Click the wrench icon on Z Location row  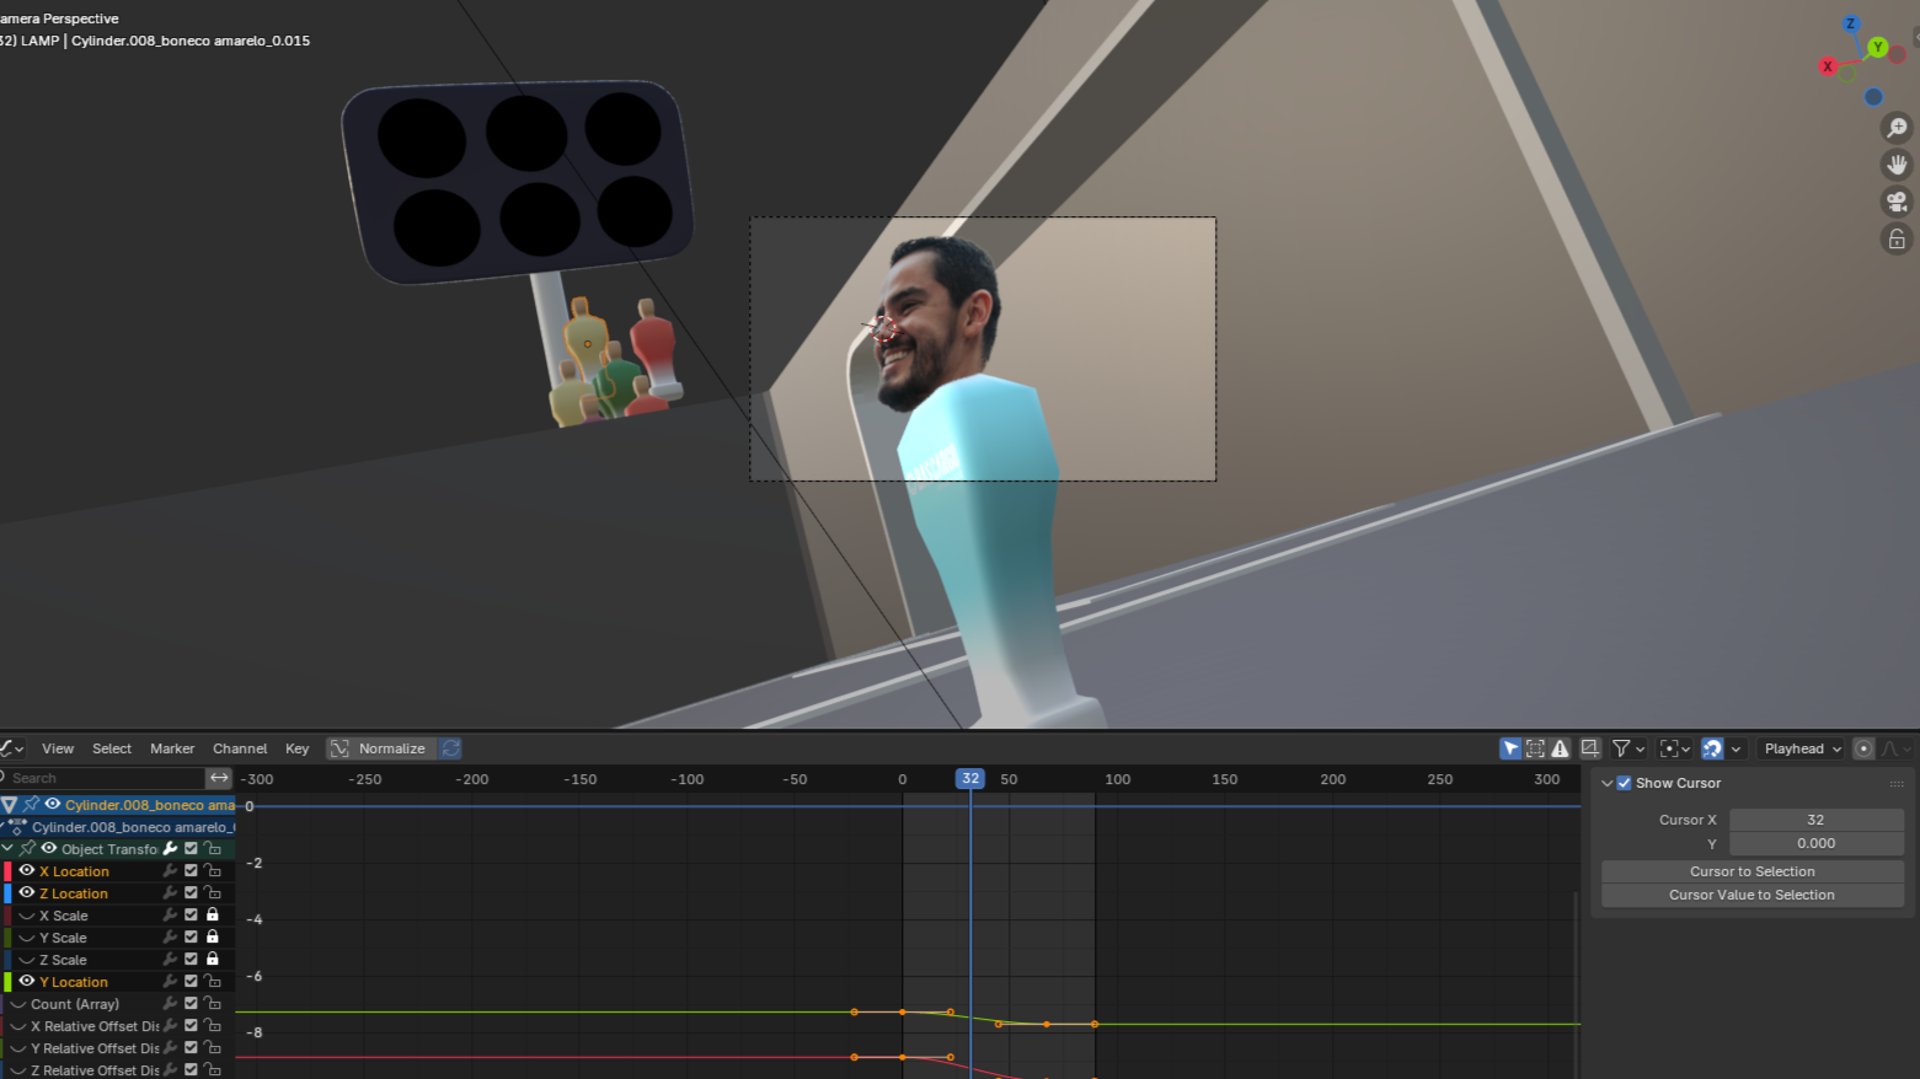click(170, 893)
